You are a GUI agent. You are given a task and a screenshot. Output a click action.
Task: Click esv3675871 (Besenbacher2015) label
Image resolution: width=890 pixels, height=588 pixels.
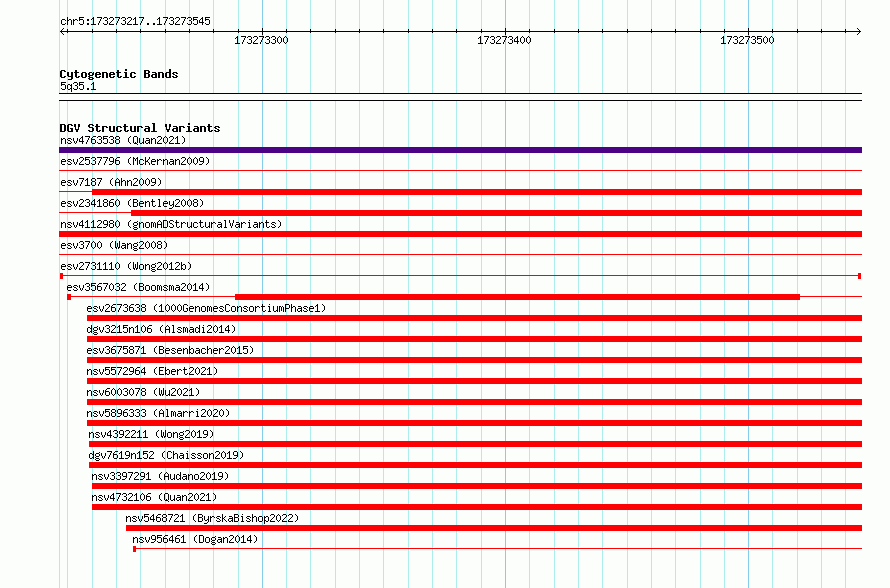tap(170, 350)
